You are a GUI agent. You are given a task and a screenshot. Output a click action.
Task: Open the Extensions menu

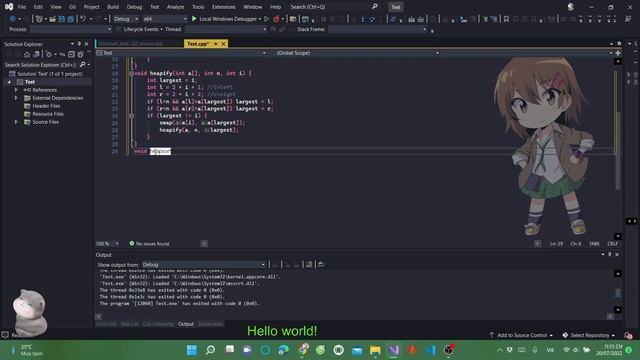click(224, 7)
